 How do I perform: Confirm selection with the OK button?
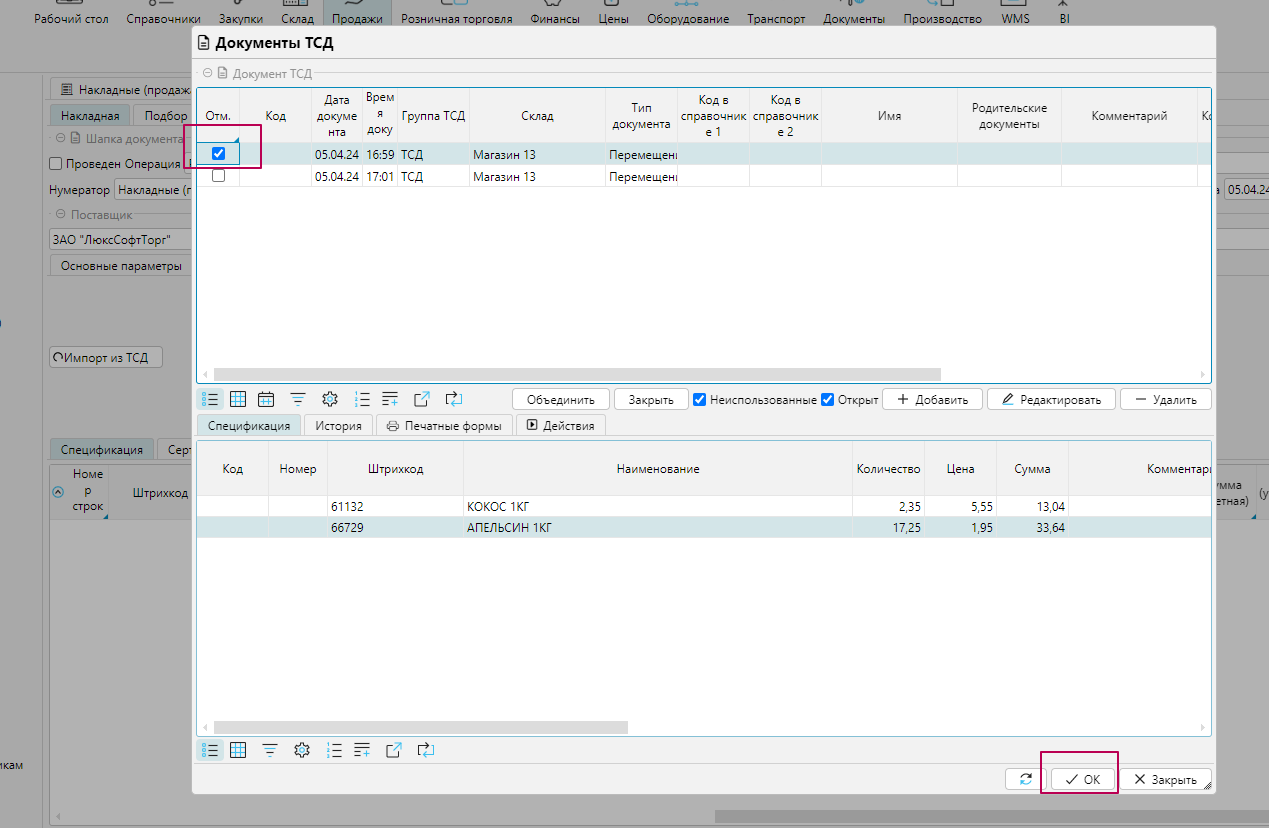pyautogui.click(x=1083, y=779)
